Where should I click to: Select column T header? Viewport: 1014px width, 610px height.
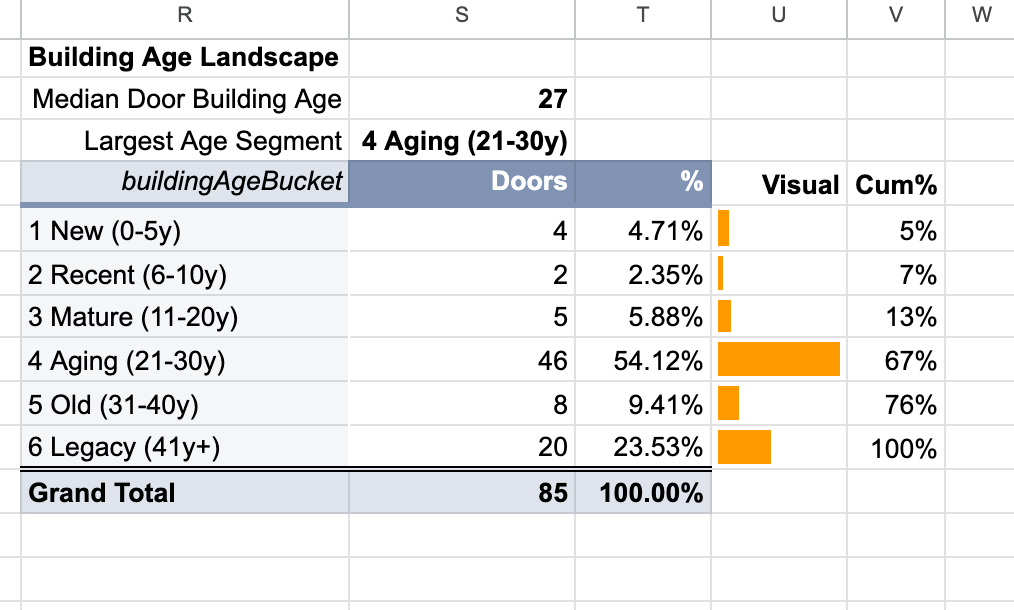tap(643, 16)
